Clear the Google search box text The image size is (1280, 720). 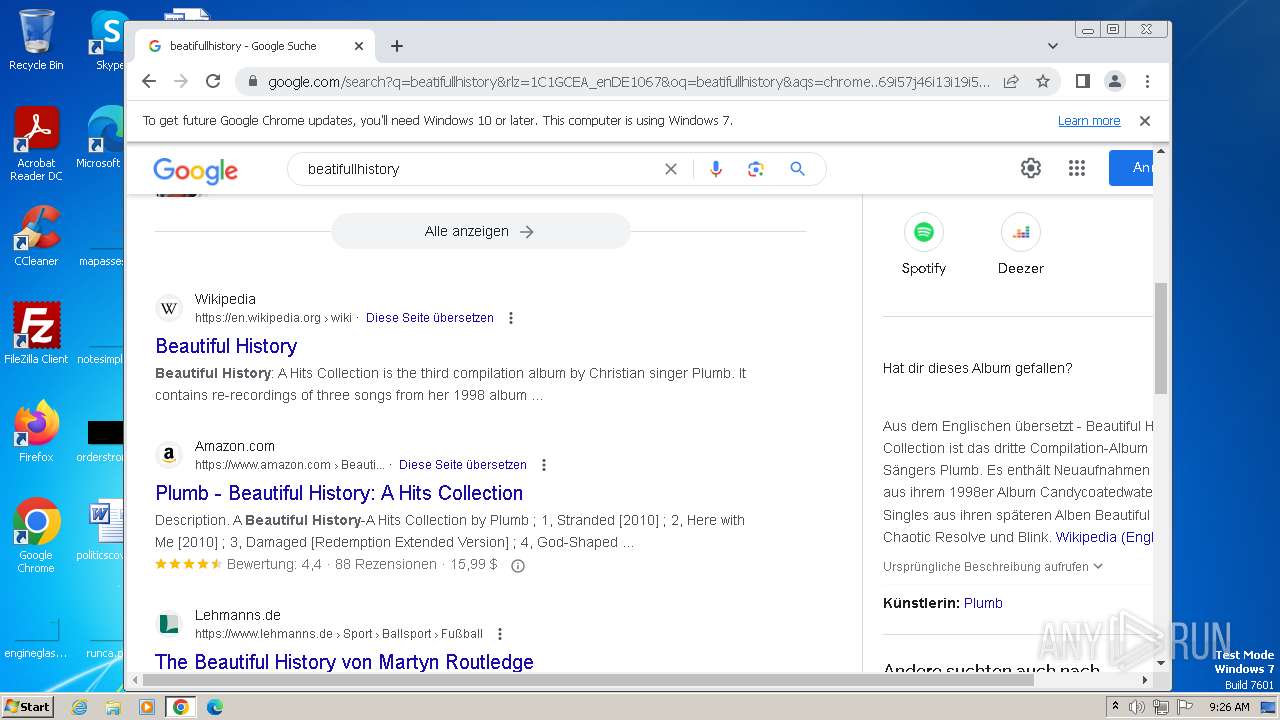click(671, 169)
